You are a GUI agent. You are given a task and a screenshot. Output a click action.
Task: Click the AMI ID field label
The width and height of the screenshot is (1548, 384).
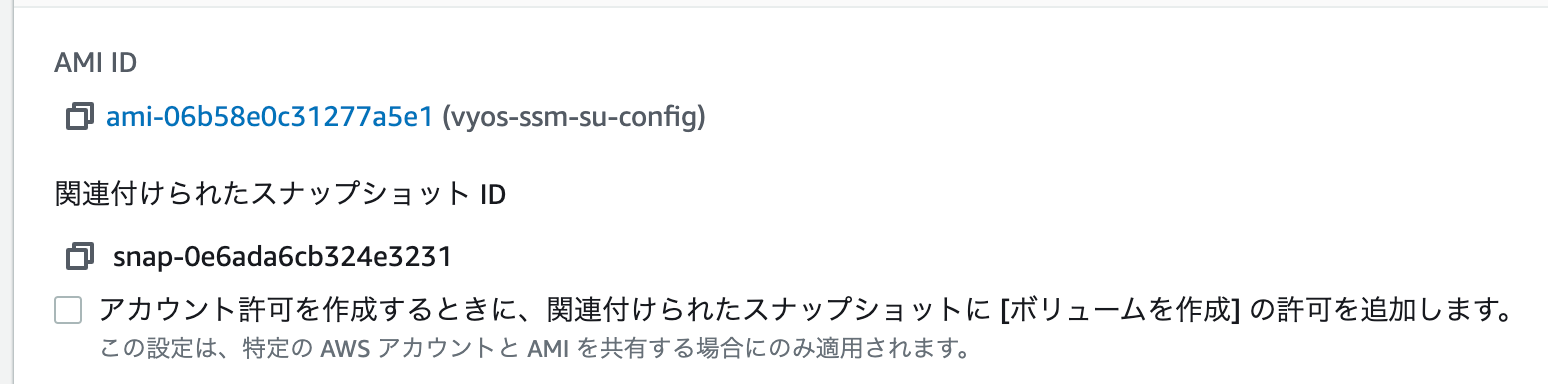96,63
